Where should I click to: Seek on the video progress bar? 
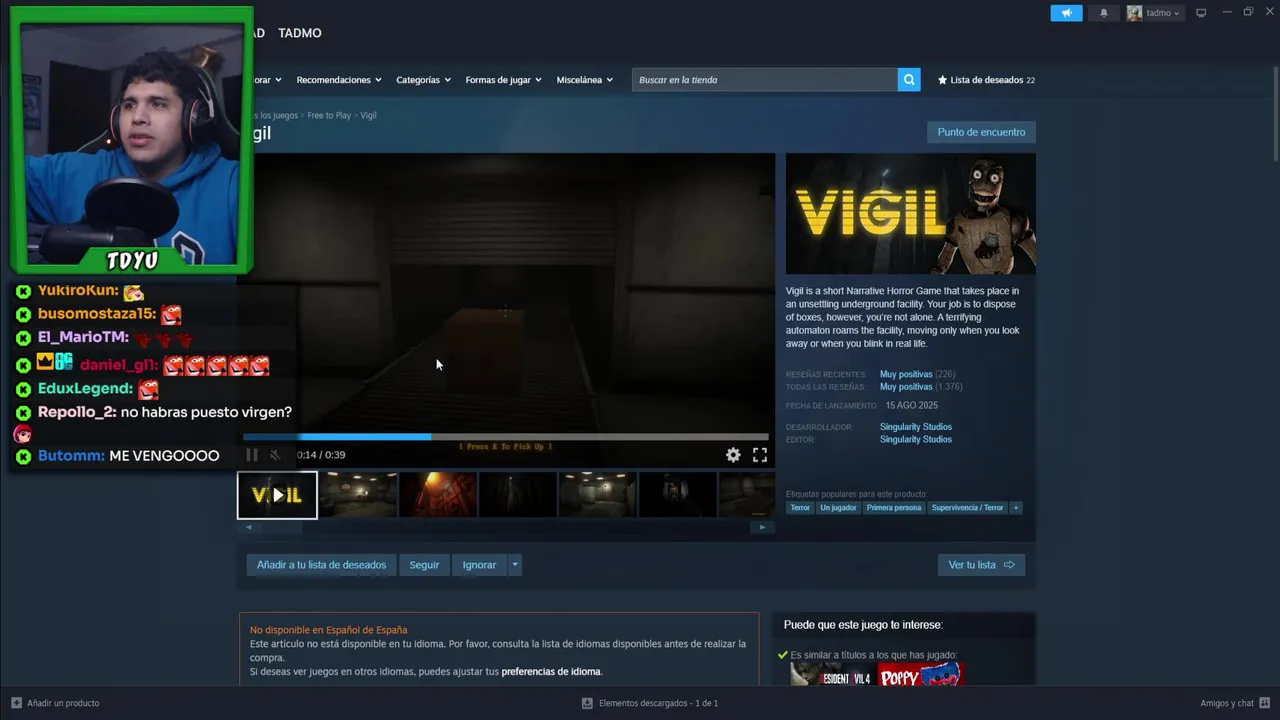[506, 437]
